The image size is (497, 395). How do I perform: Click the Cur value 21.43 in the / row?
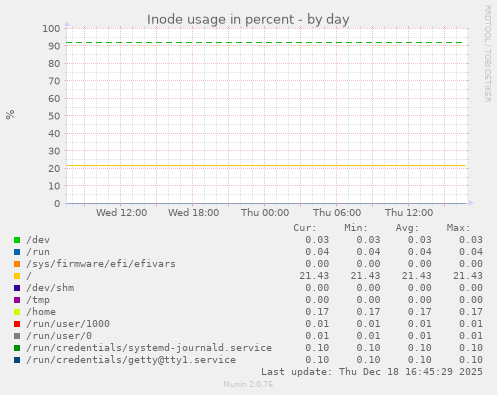[314, 276]
